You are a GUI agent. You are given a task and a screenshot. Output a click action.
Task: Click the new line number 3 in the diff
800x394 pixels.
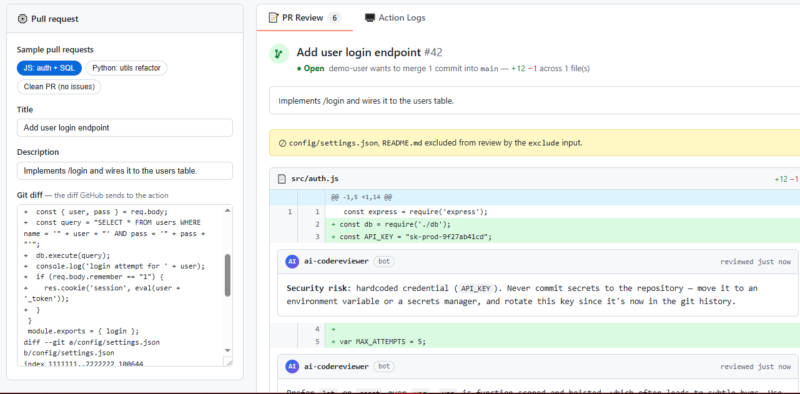tap(317, 237)
